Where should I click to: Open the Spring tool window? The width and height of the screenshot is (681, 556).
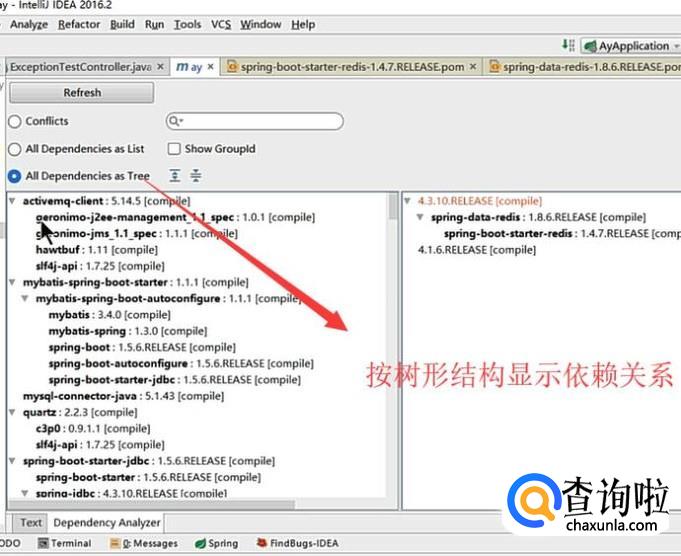pyautogui.click(x=216, y=543)
